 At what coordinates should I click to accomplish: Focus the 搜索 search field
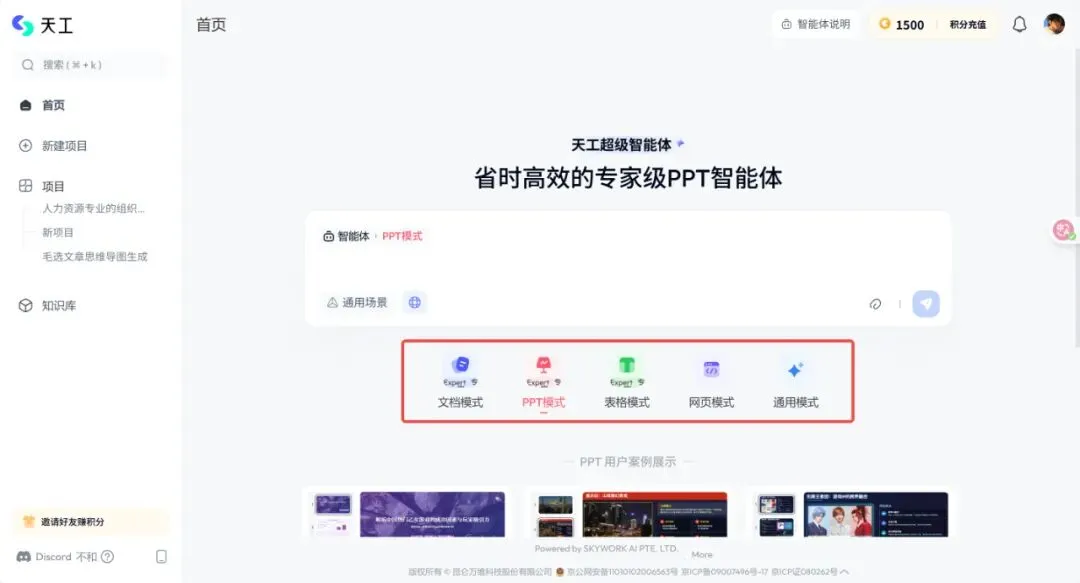[x=90, y=65]
